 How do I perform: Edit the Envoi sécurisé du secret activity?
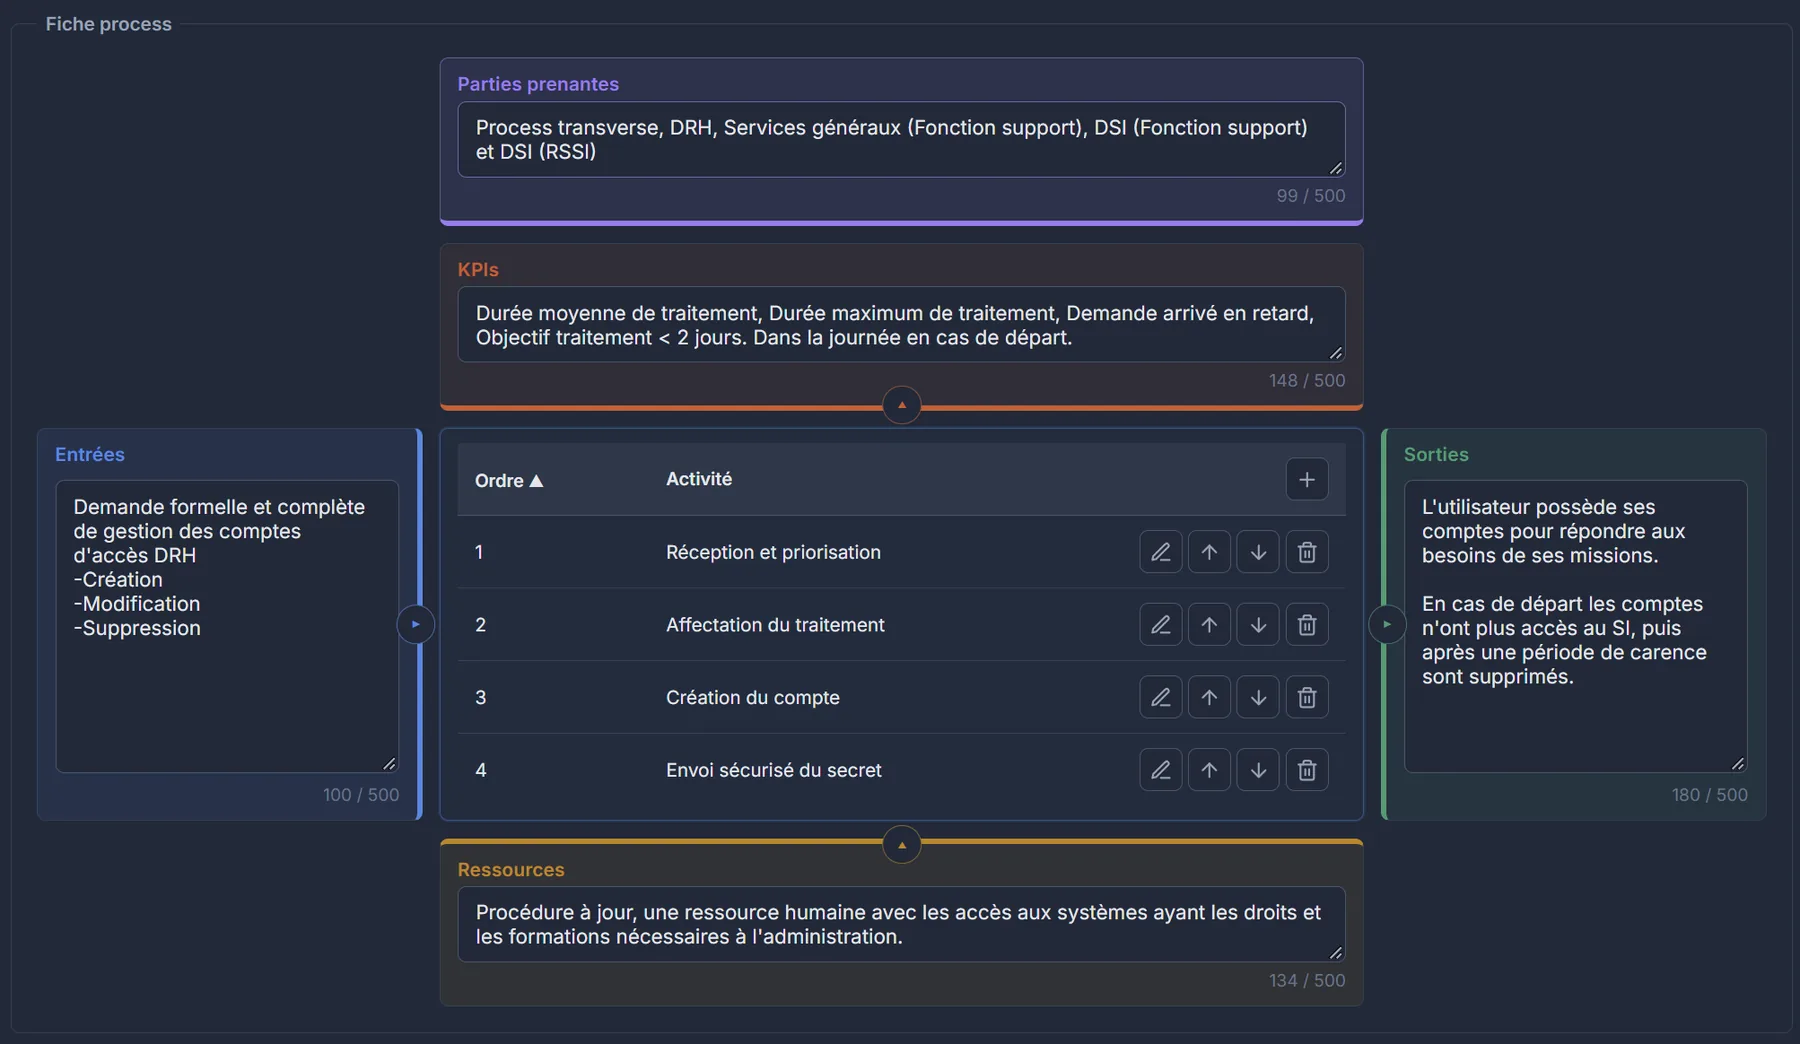1160,770
